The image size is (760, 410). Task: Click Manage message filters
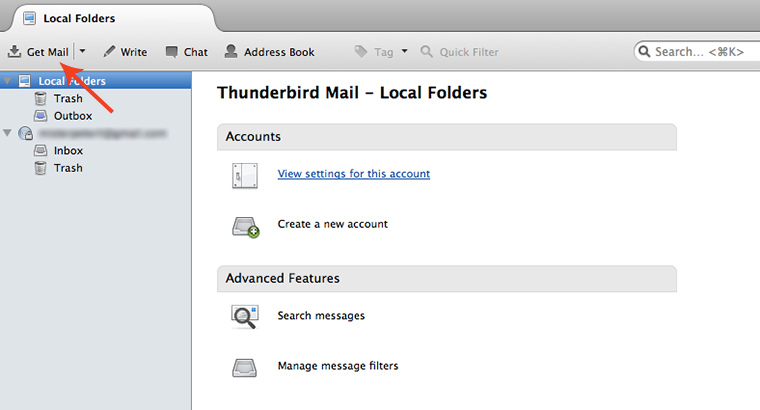[x=338, y=366]
